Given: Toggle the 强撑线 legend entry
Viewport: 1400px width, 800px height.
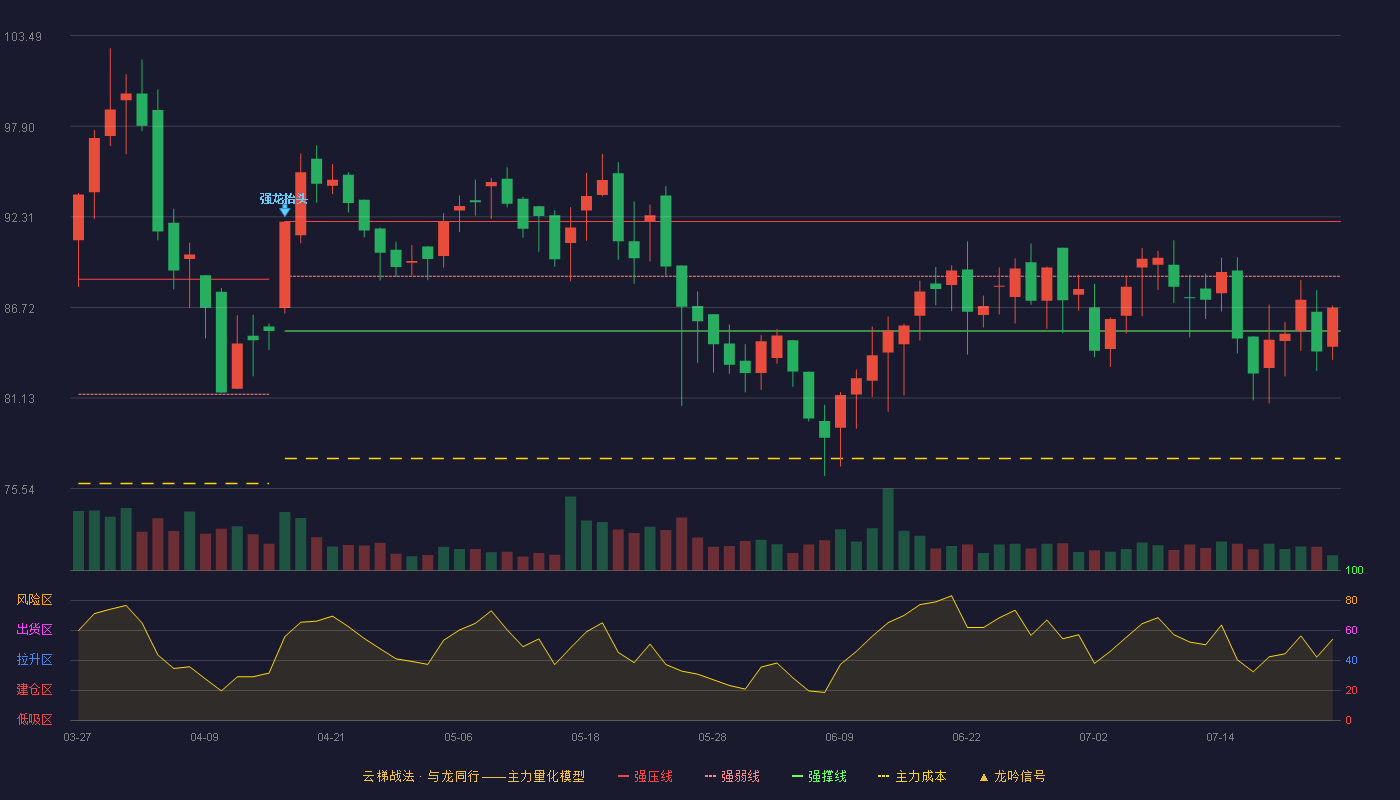Looking at the screenshot, I should coord(819,776).
